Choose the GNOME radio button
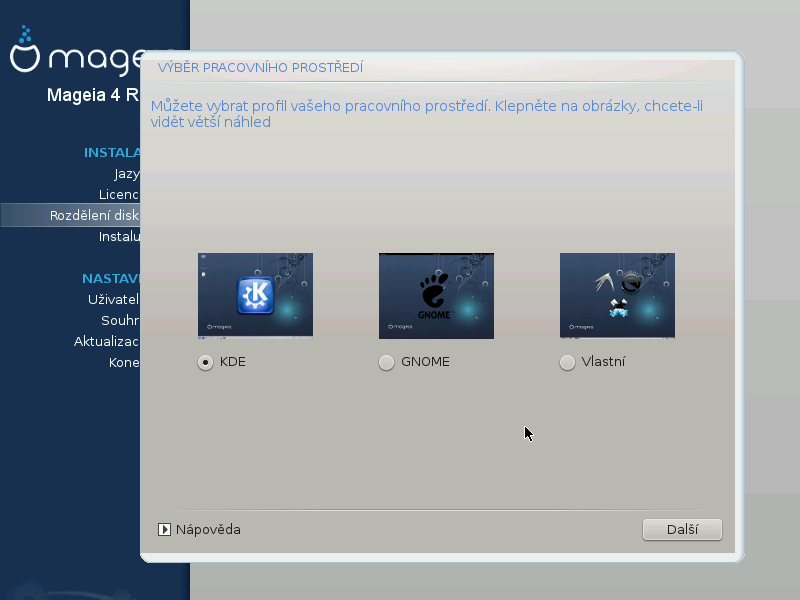This screenshot has height=600, width=800. coord(386,363)
